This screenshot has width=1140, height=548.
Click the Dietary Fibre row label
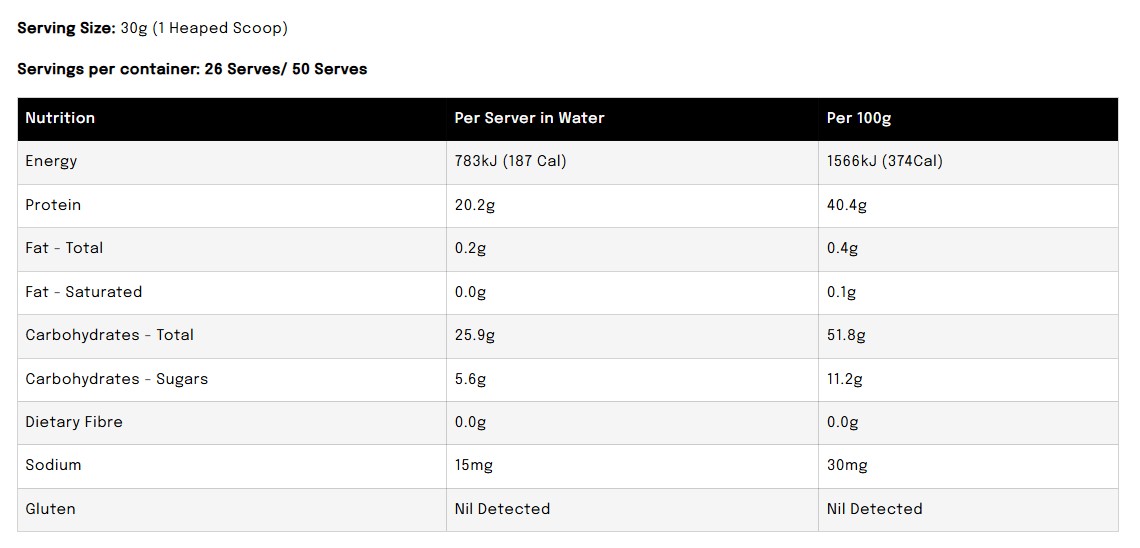74,422
